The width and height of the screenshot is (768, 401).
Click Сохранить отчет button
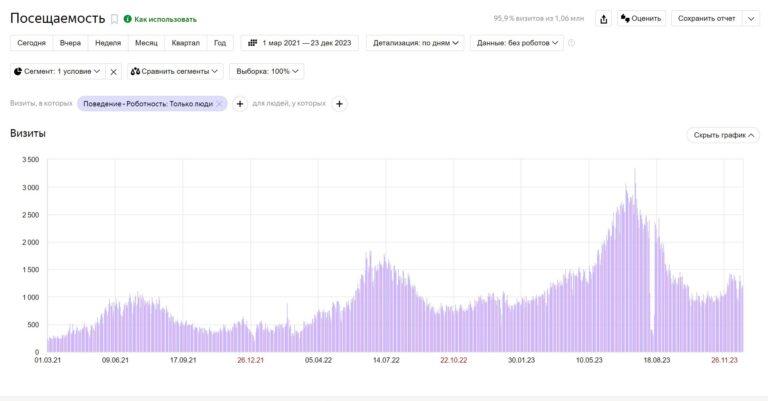click(x=706, y=19)
